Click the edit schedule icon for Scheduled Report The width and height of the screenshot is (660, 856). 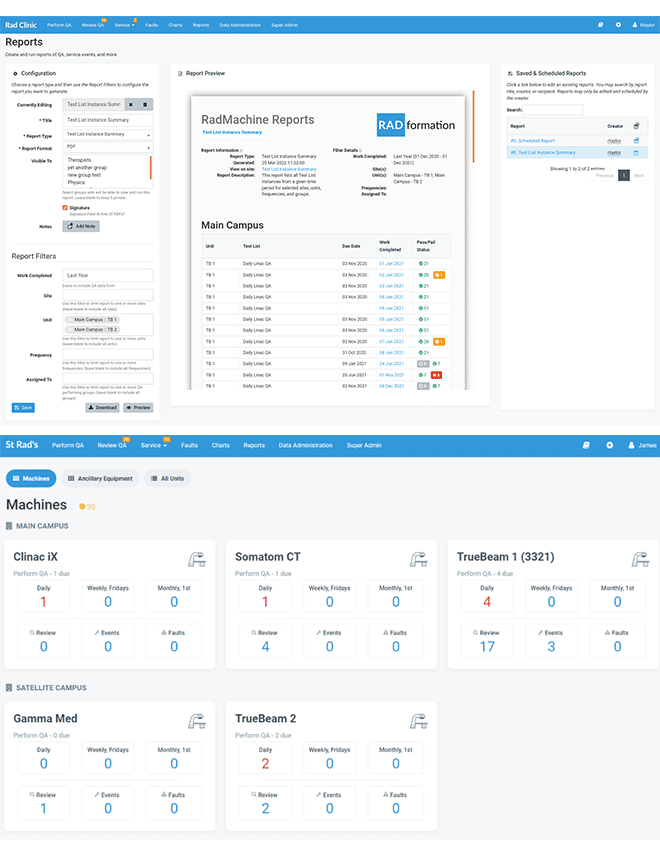tap(637, 141)
